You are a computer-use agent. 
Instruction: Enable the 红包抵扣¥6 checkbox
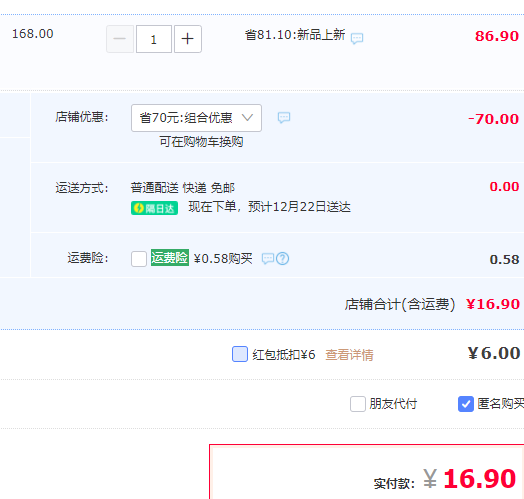pyautogui.click(x=240, y=354)
